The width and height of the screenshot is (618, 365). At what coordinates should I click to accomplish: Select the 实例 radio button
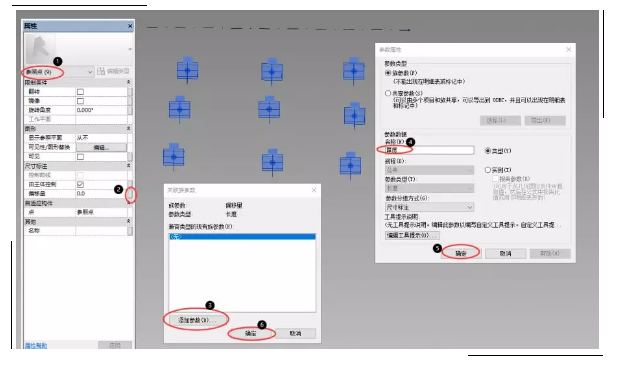(488, 170)
